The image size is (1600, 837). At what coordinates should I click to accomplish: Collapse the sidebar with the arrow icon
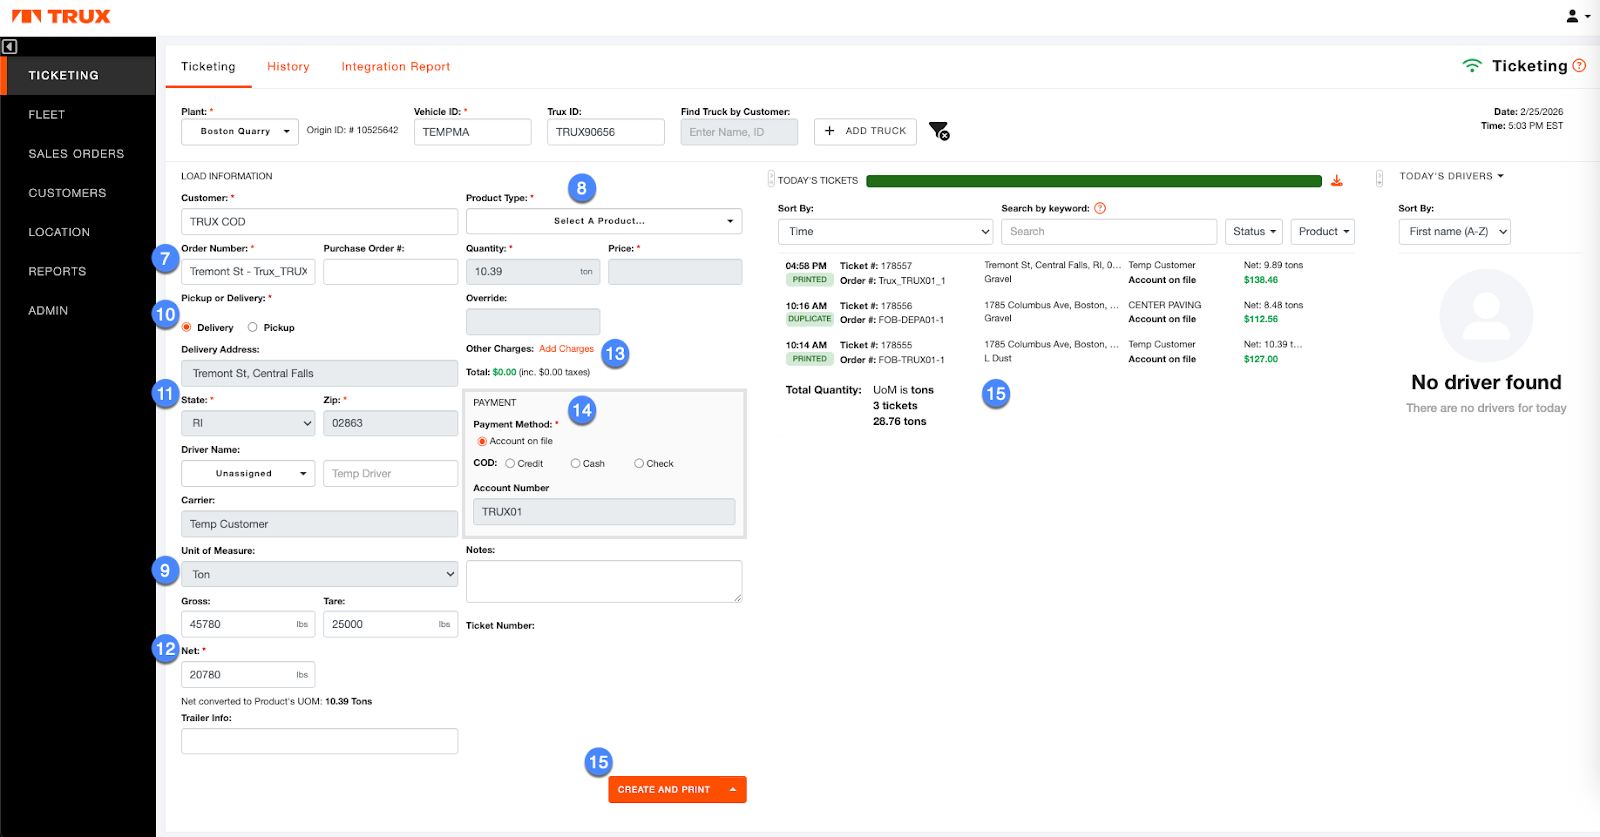tap(9, 46)
